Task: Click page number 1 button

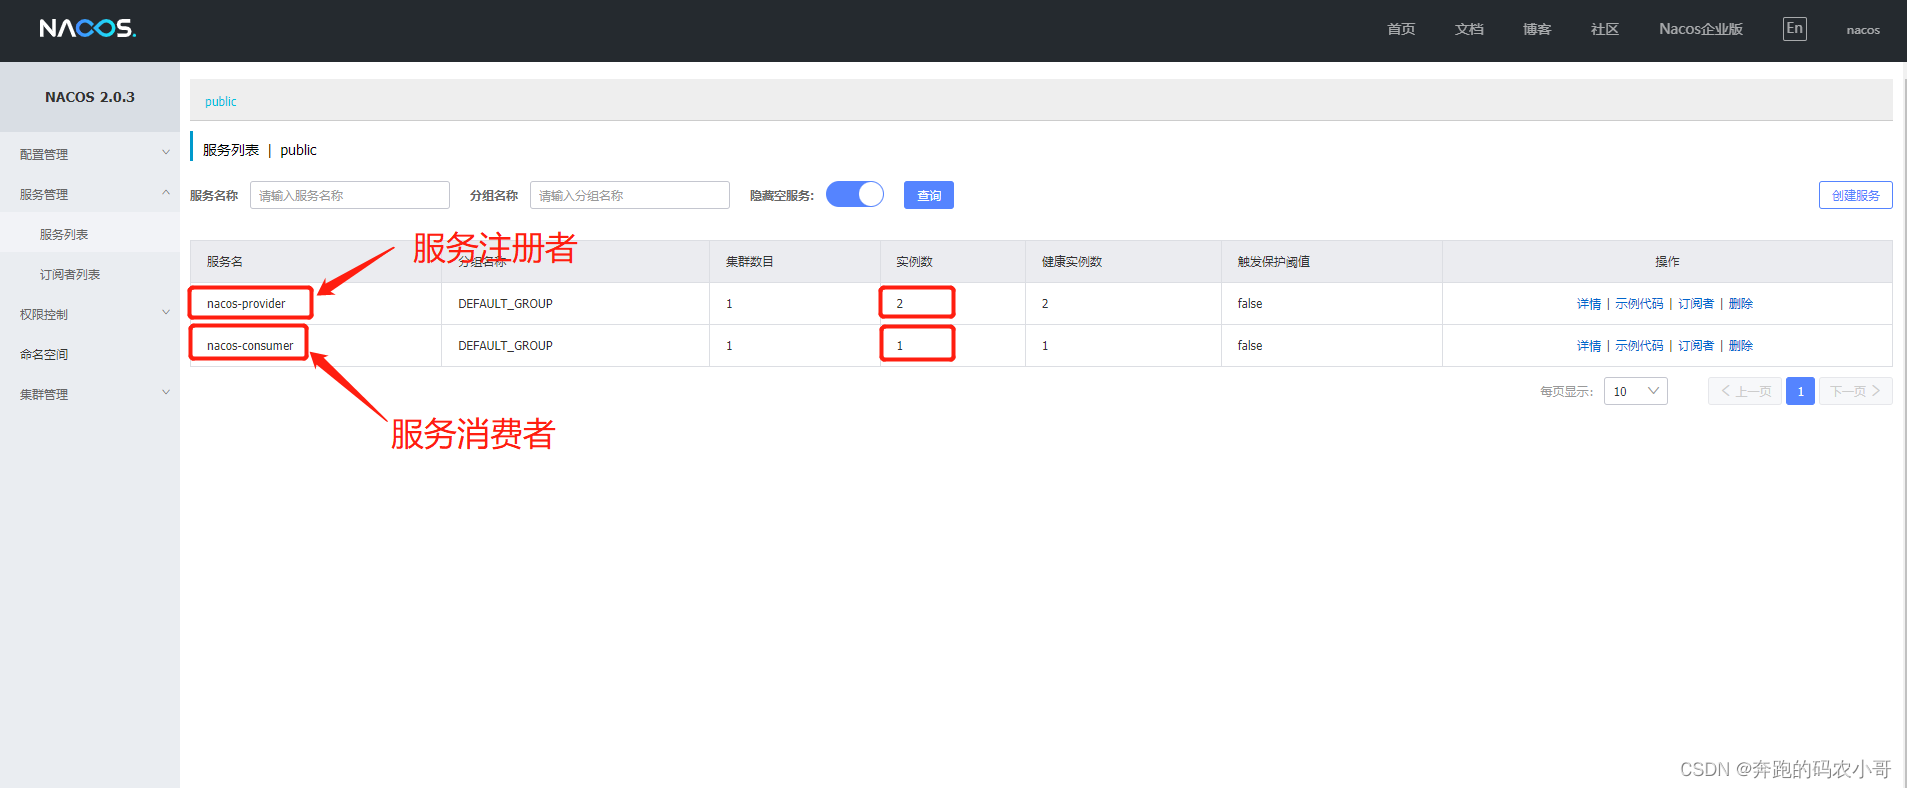Action: [x=1800, y=391]
